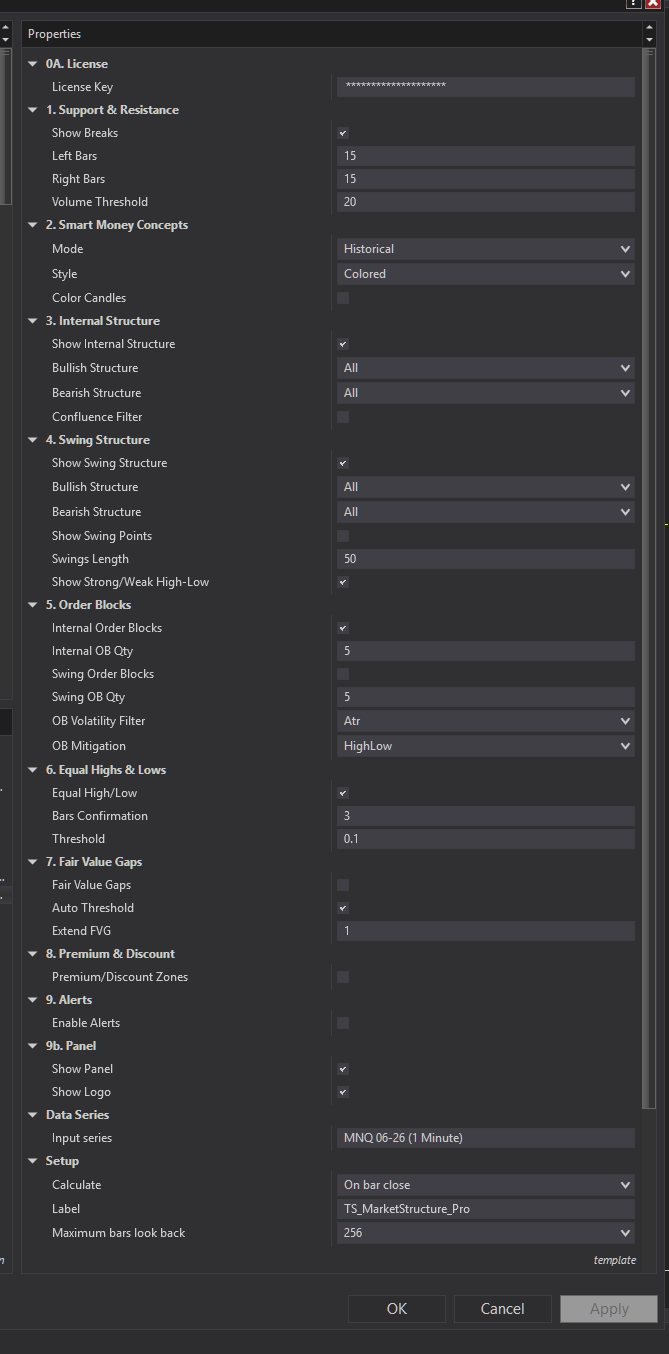This screenshot has width=669, height=1354.
Task: Toggle the Show Panel checkbox
Action: pos(343,1069)
